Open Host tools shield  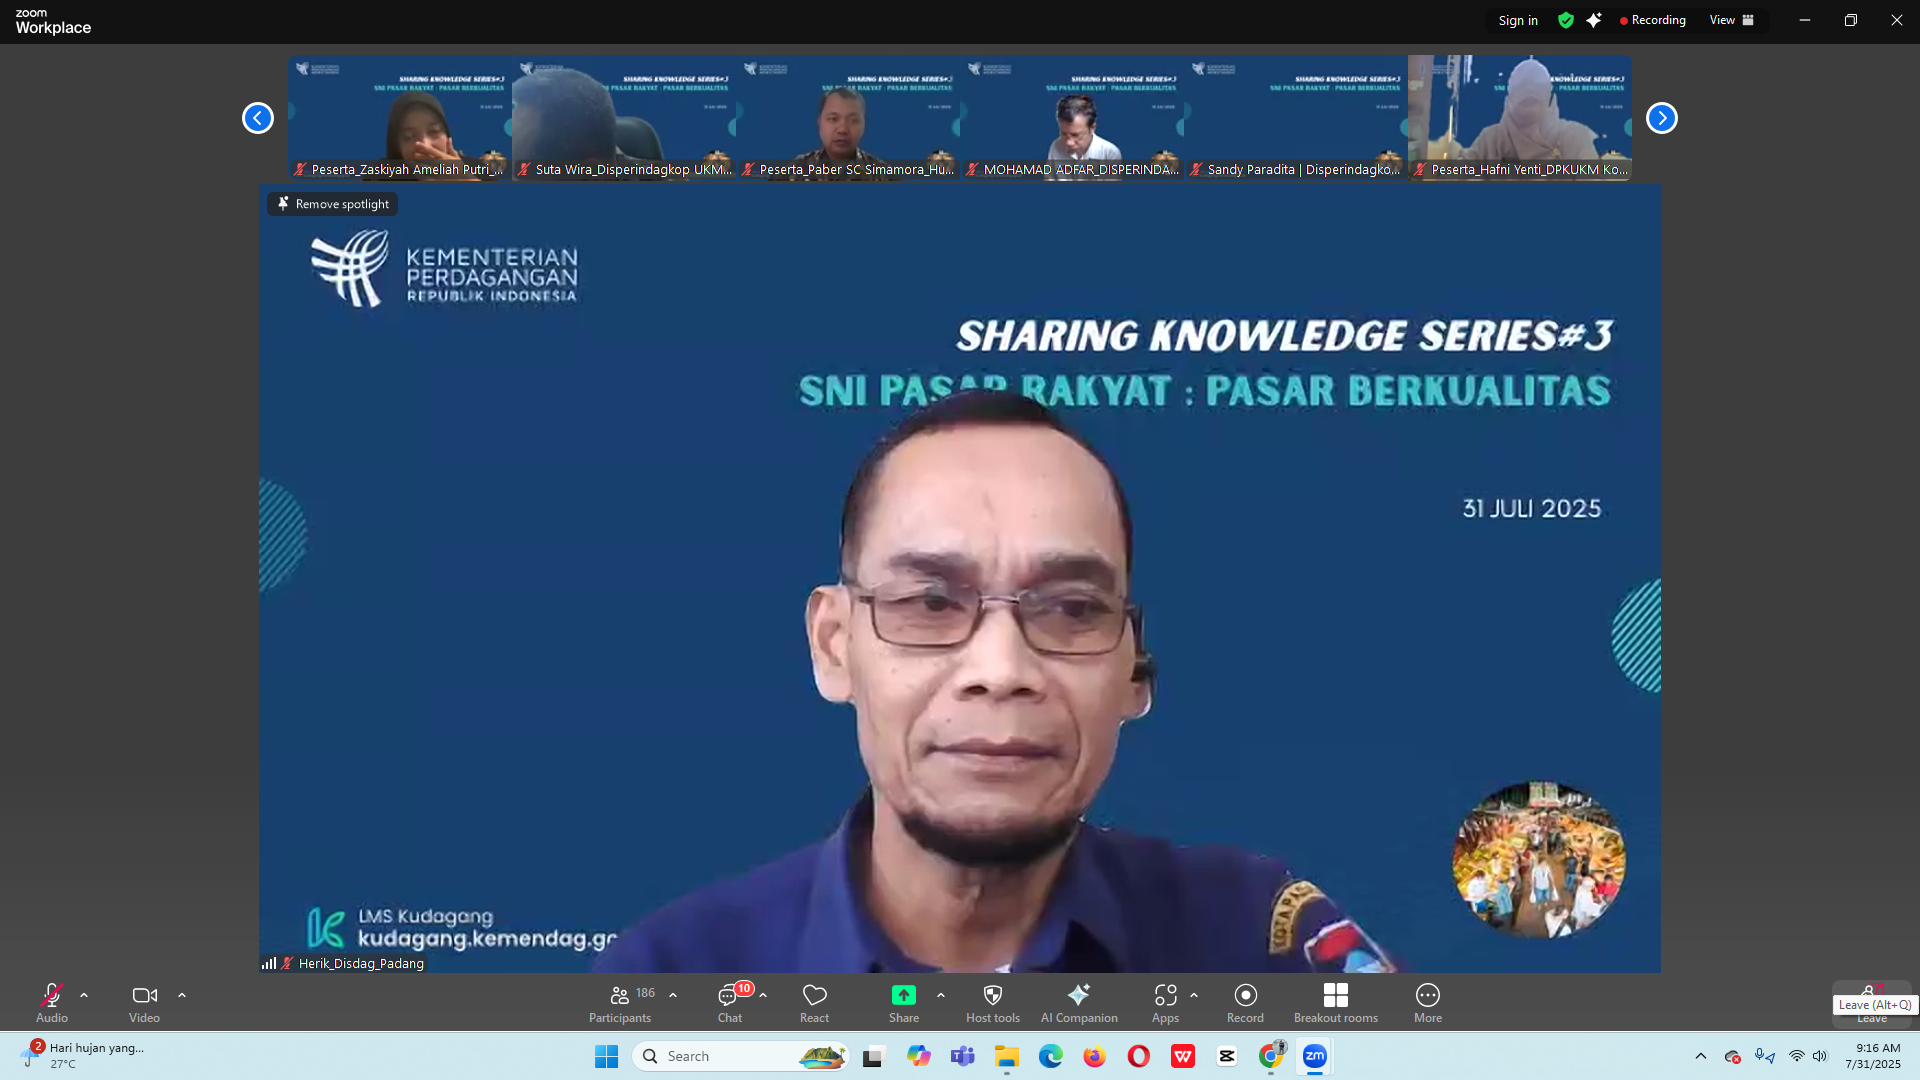coord(993,1003)
